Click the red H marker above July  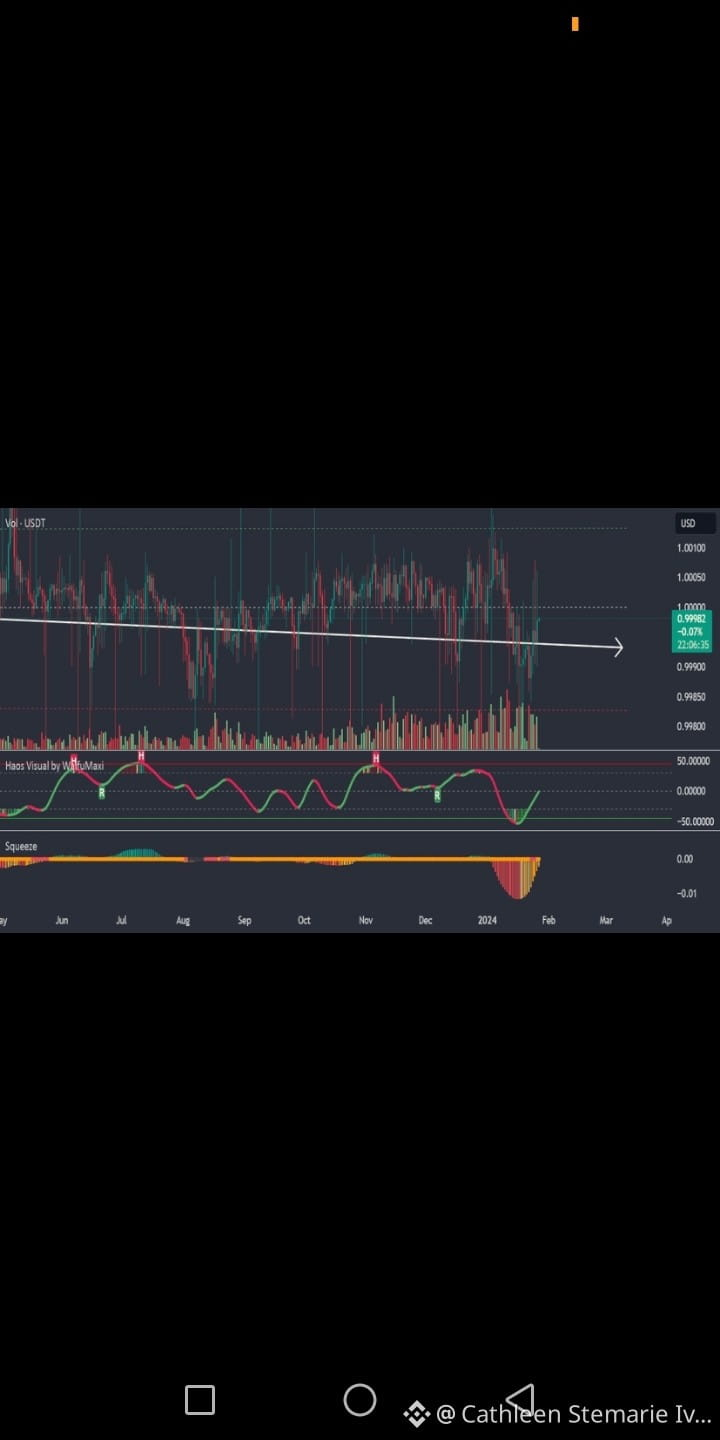[141, 757]
